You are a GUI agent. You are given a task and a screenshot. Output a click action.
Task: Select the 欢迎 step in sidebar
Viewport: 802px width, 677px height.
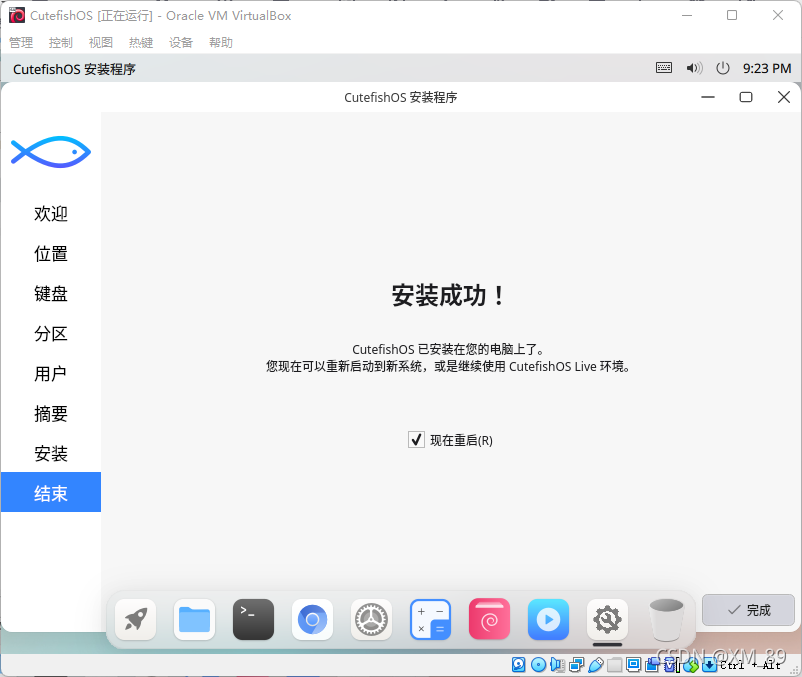click(x=51, y=213)
